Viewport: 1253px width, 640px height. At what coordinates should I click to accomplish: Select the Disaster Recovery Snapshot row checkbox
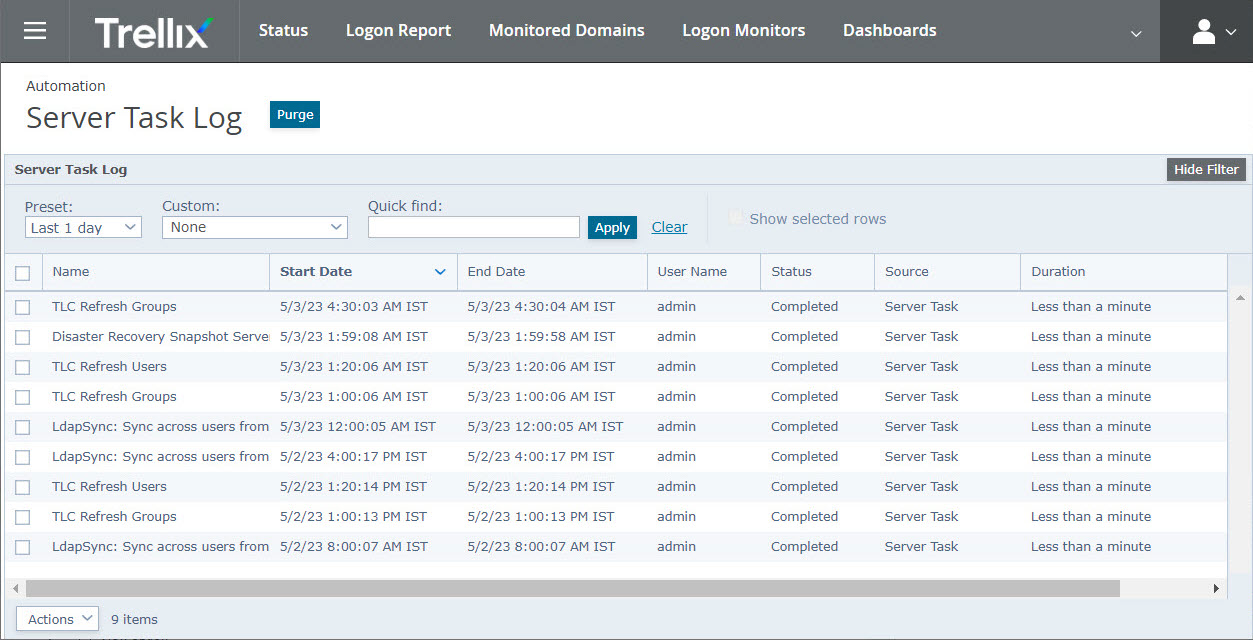[22, 337]
